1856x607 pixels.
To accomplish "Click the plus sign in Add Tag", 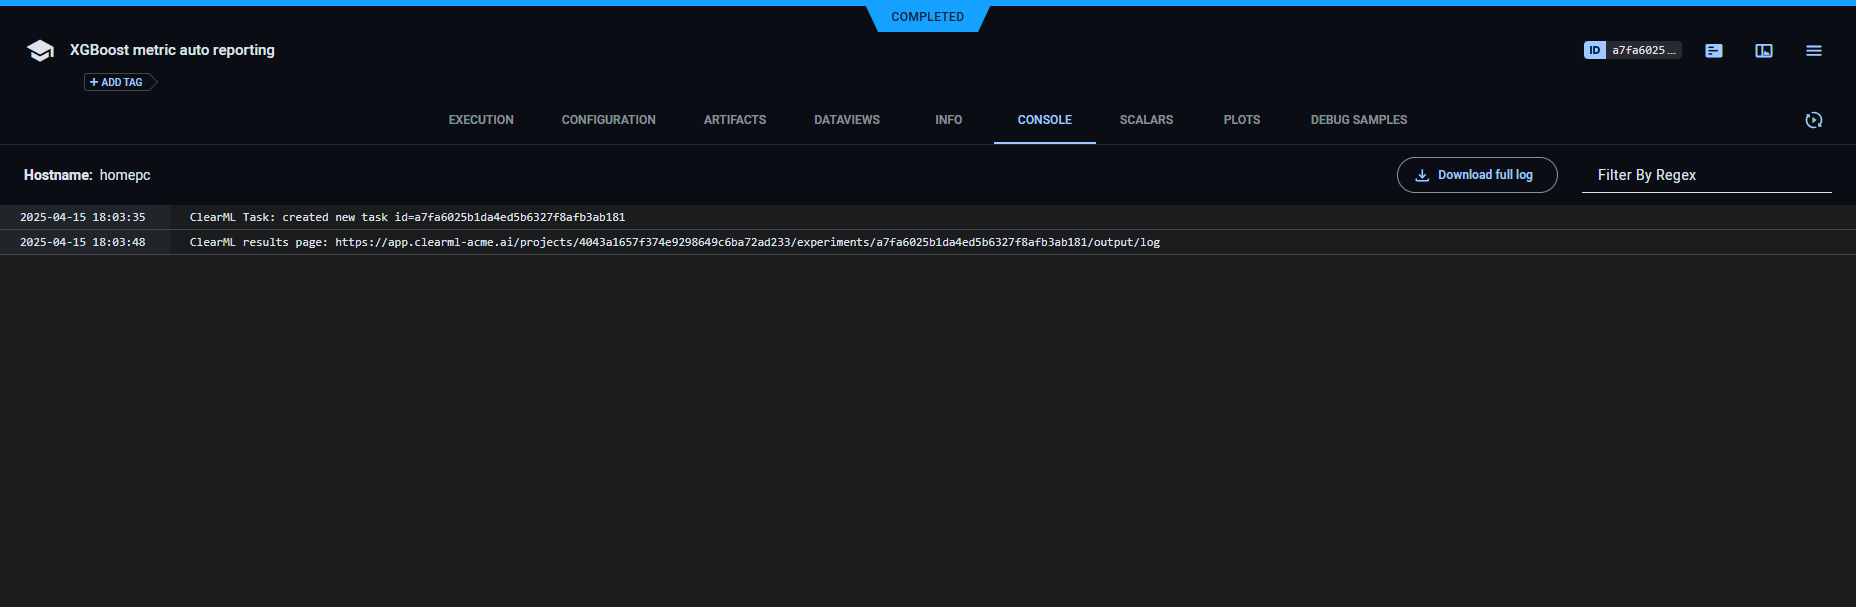I will pos(94,82).
